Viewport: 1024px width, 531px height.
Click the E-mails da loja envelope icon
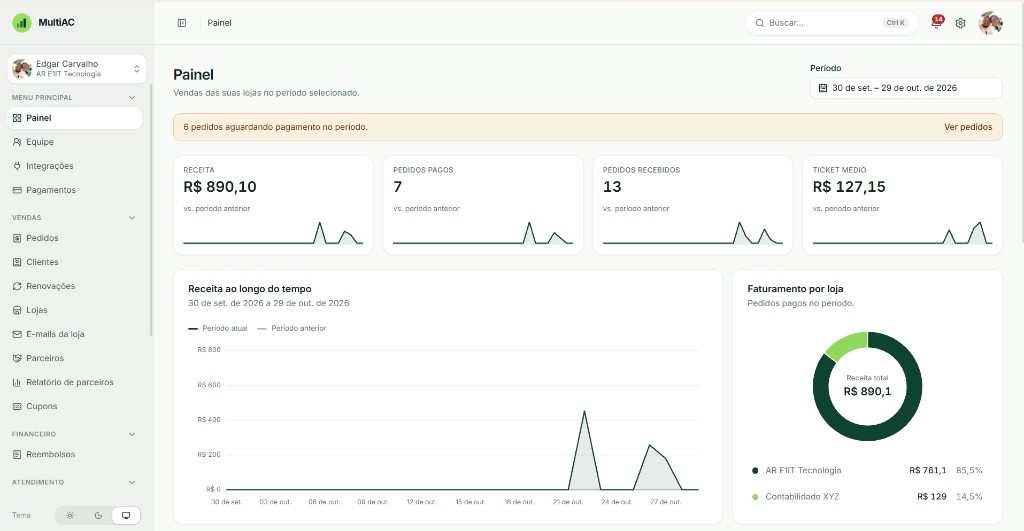17,334
